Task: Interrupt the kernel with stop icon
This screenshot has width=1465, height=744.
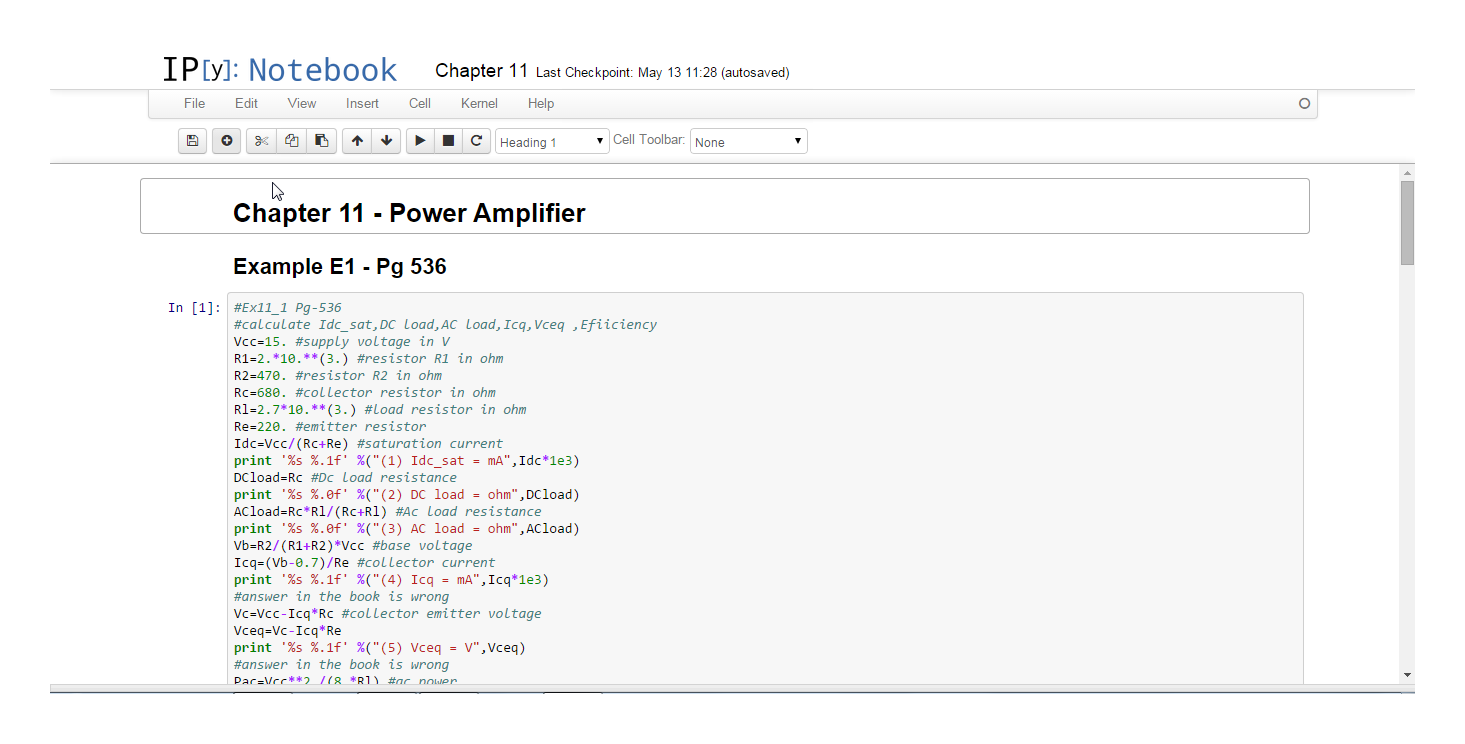Action: [448, 141]
